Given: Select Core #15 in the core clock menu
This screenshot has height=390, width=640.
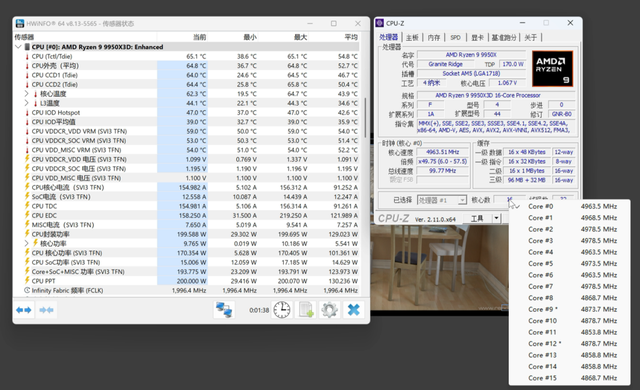Looking at the screenshot, I should click(x=569, y=378).
